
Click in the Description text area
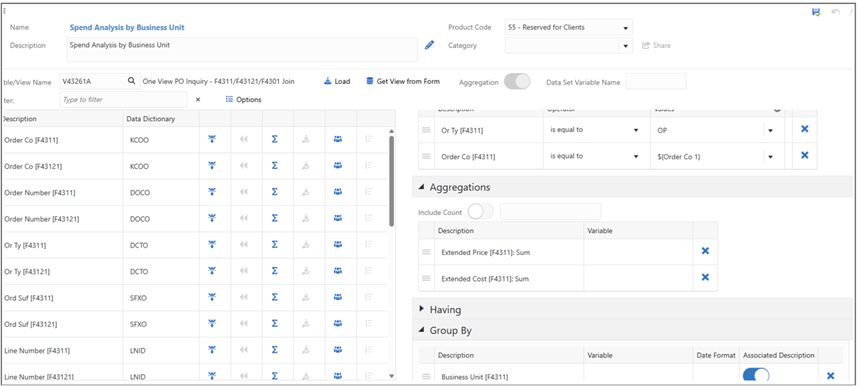click(242, 49)
